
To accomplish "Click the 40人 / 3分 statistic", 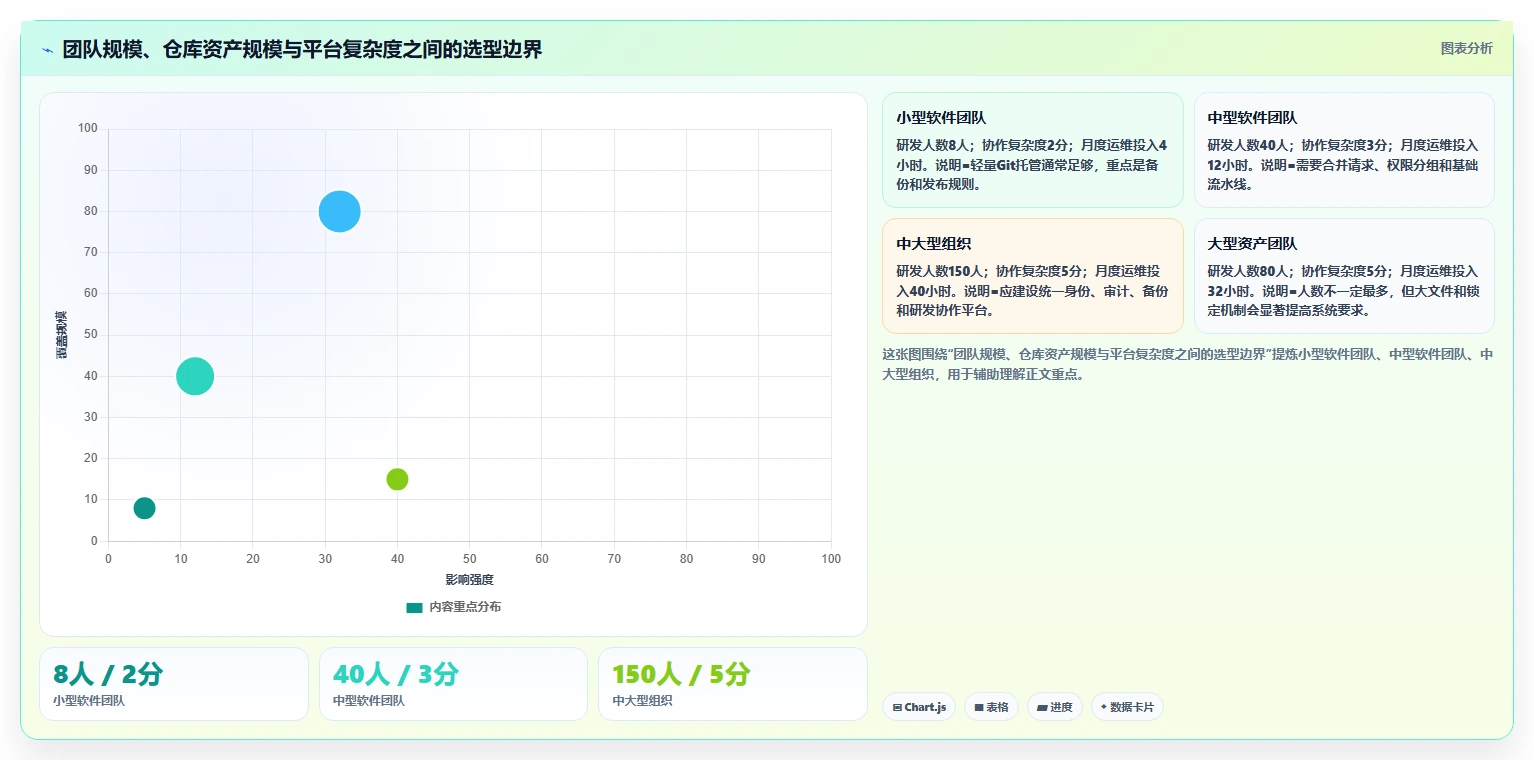I will [x=395, y=675].
